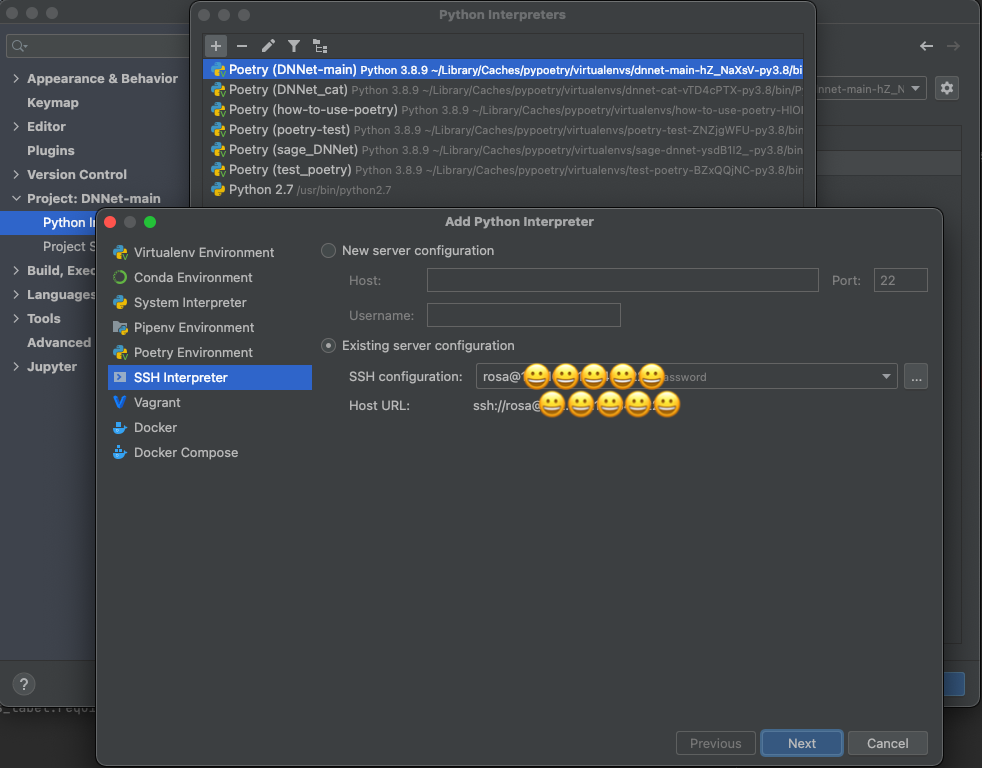Expand the Editor settings section
The height and width of the screenshot is (768, 982).
click(x=16, y=127)
